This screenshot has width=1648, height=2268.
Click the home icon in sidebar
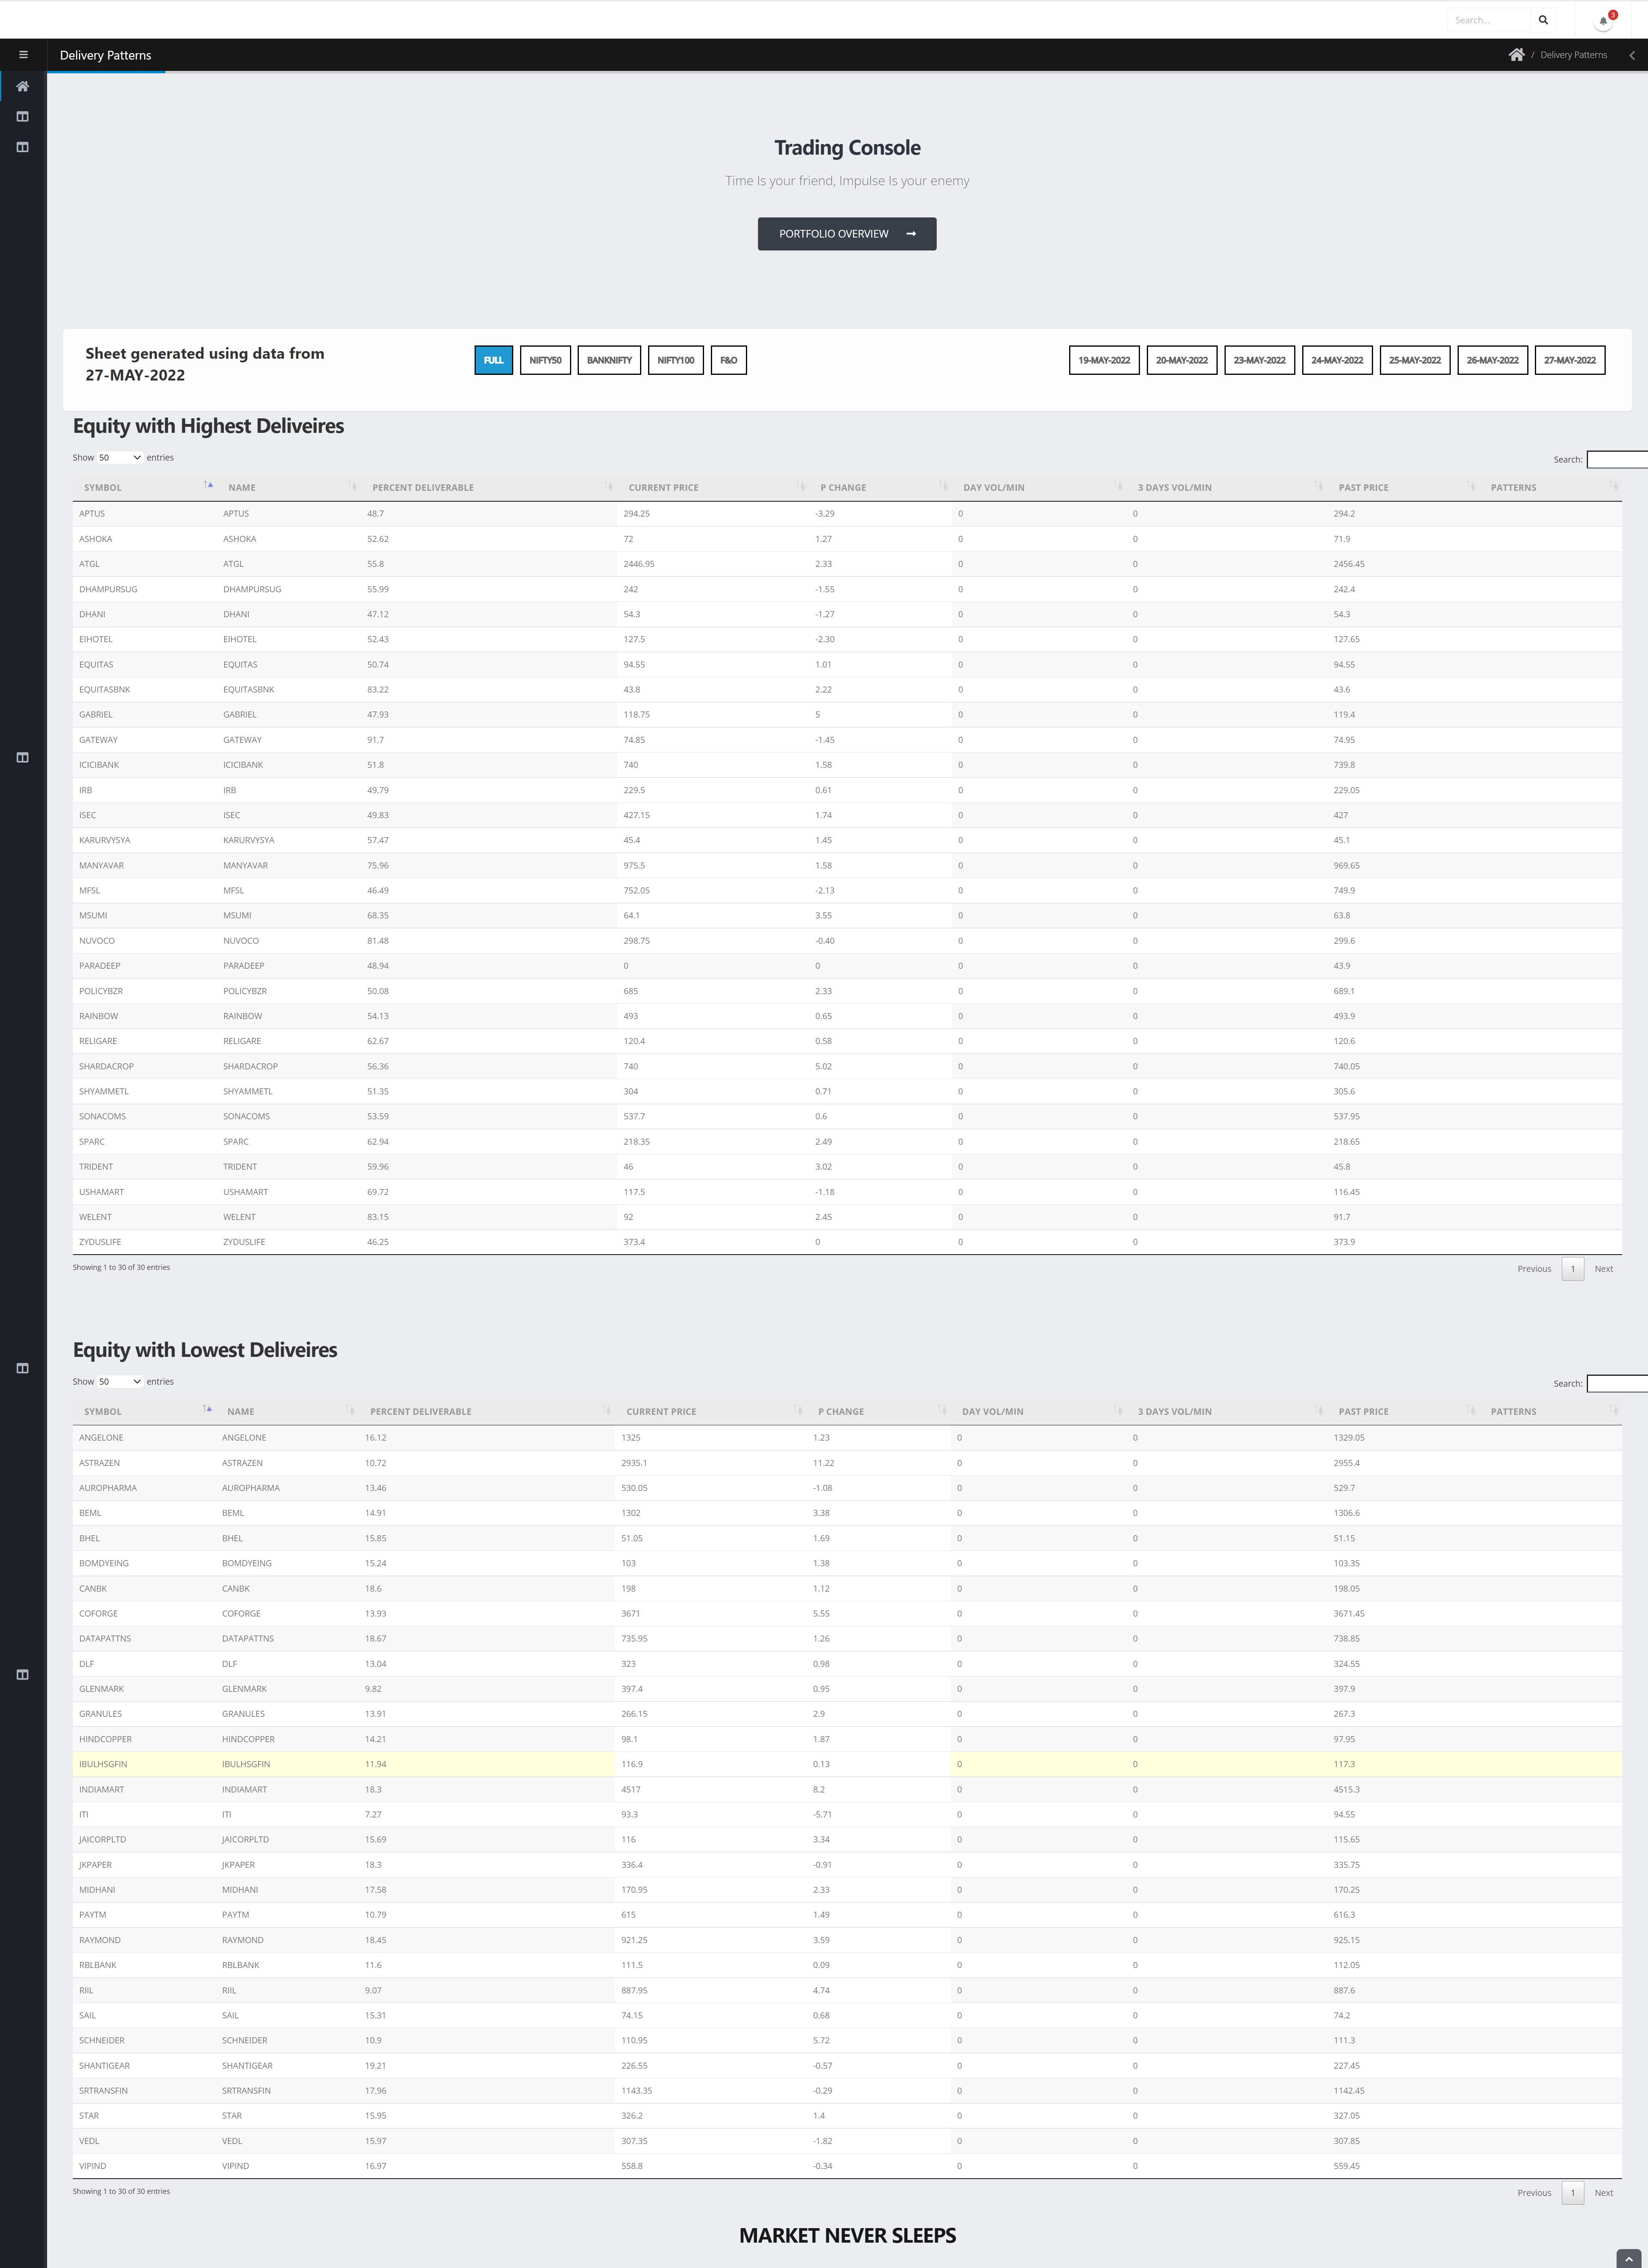tap(23, 86)
